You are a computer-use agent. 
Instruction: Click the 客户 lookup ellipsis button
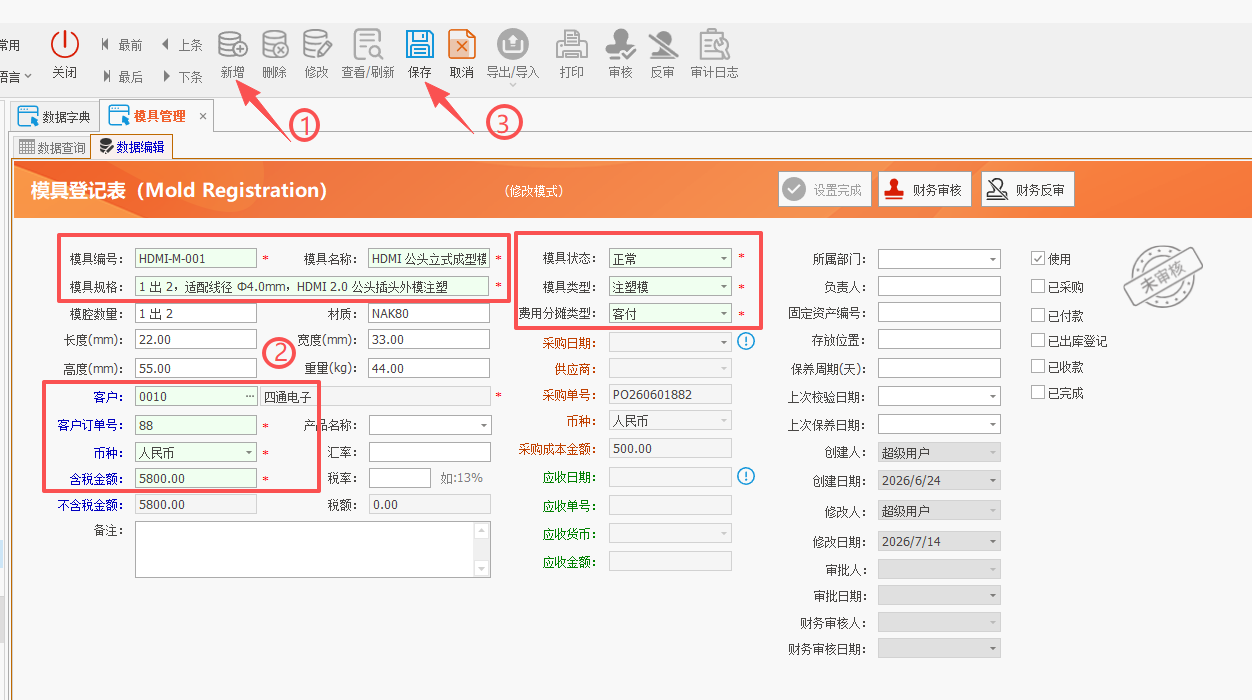point(250,396)
